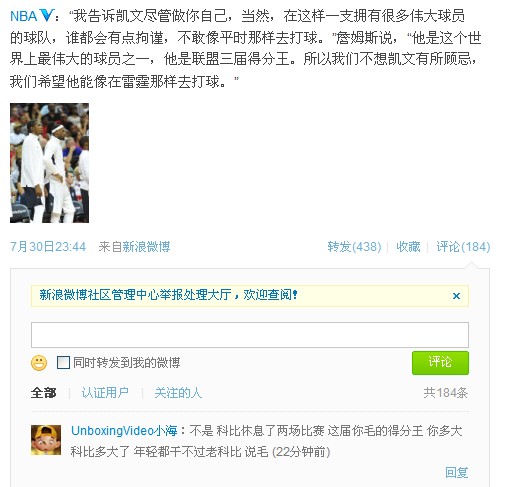The image size is (505, 487).
Task: Click 转发(438) to repost
Action: pyautogui.click(x=354, y=247)
